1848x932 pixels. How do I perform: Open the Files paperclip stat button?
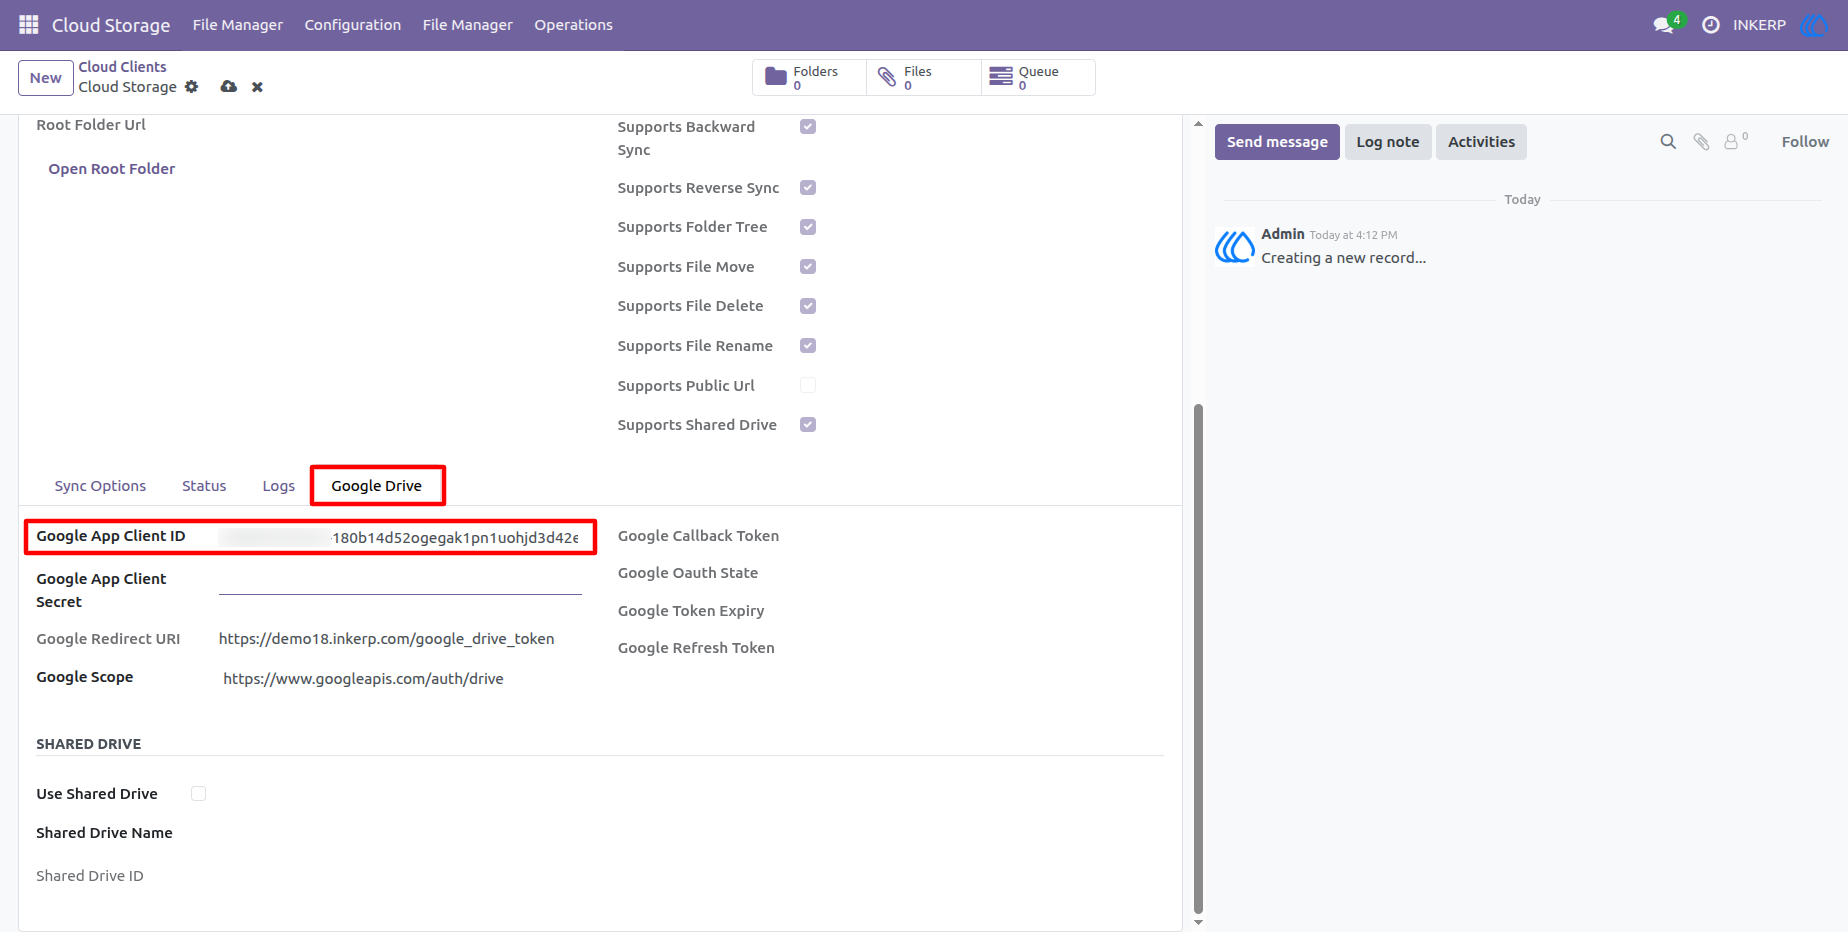924,77
